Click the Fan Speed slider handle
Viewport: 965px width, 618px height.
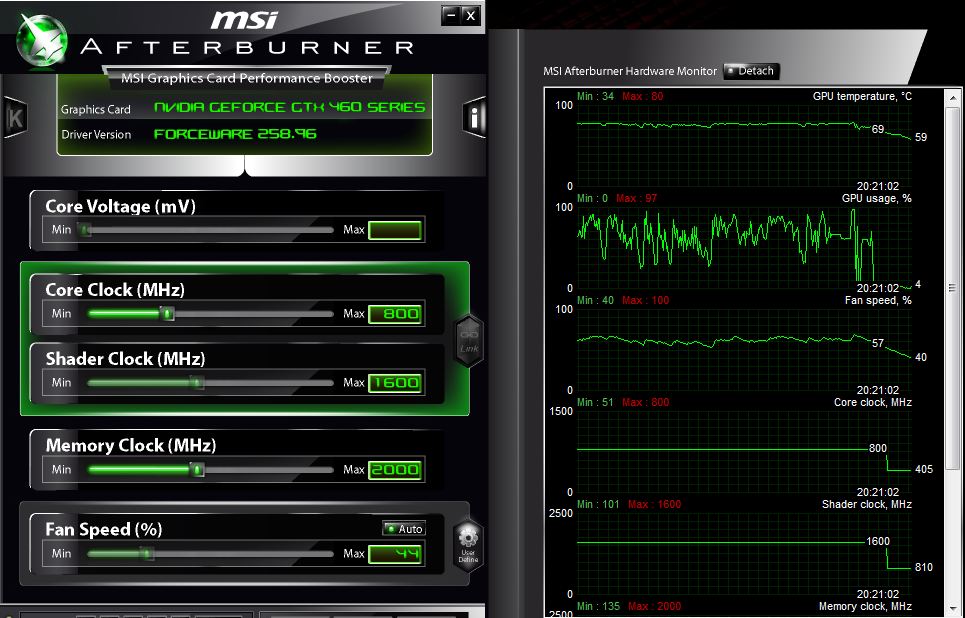coord(146,554)
